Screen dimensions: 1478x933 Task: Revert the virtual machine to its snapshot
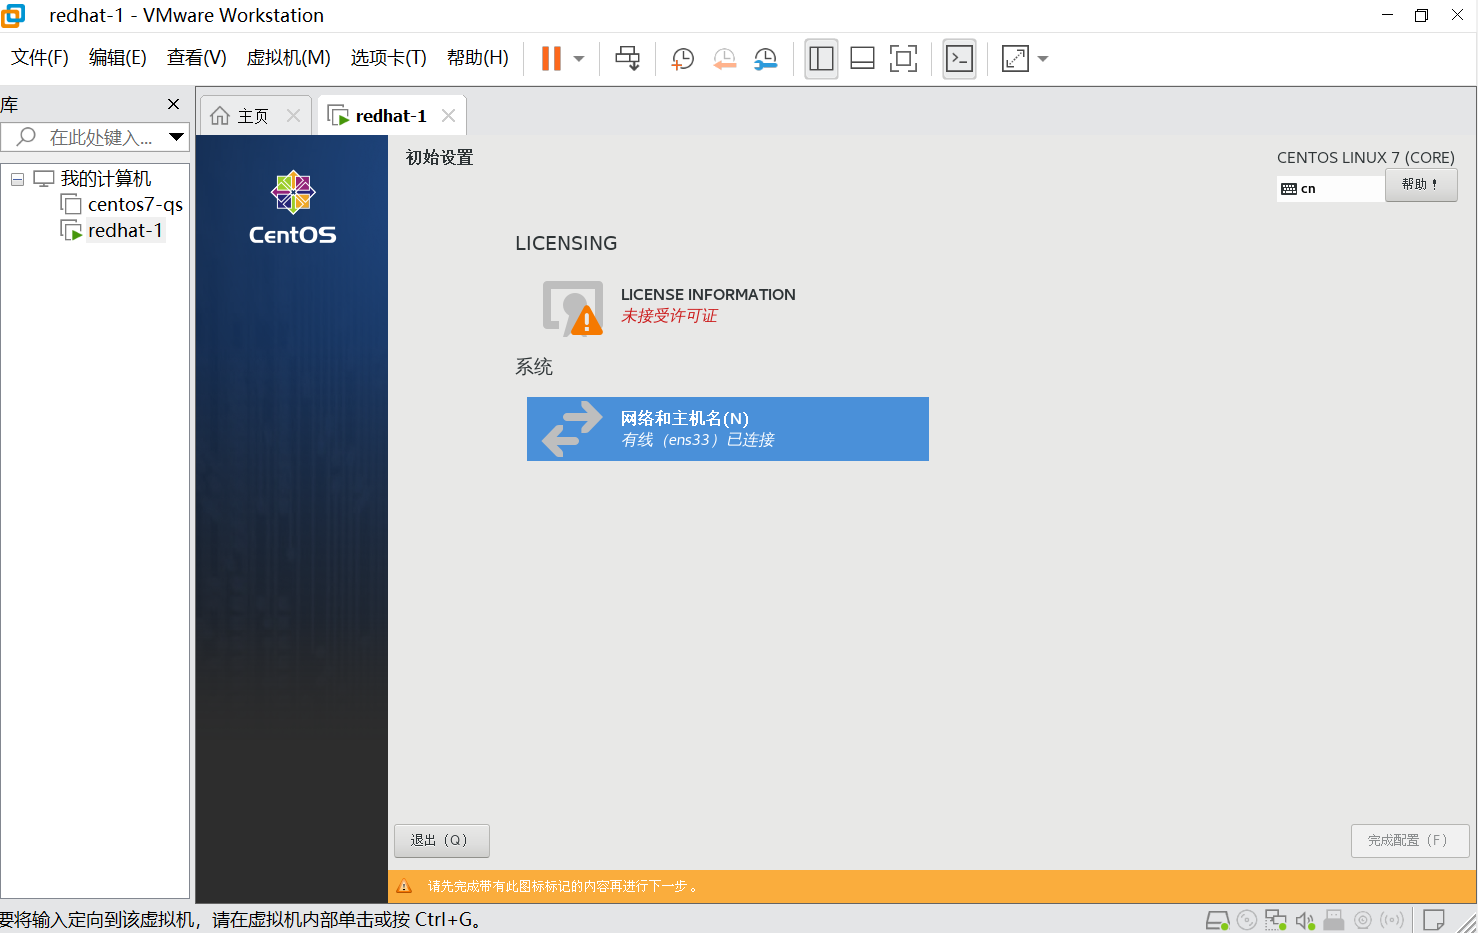click(725, 59)
